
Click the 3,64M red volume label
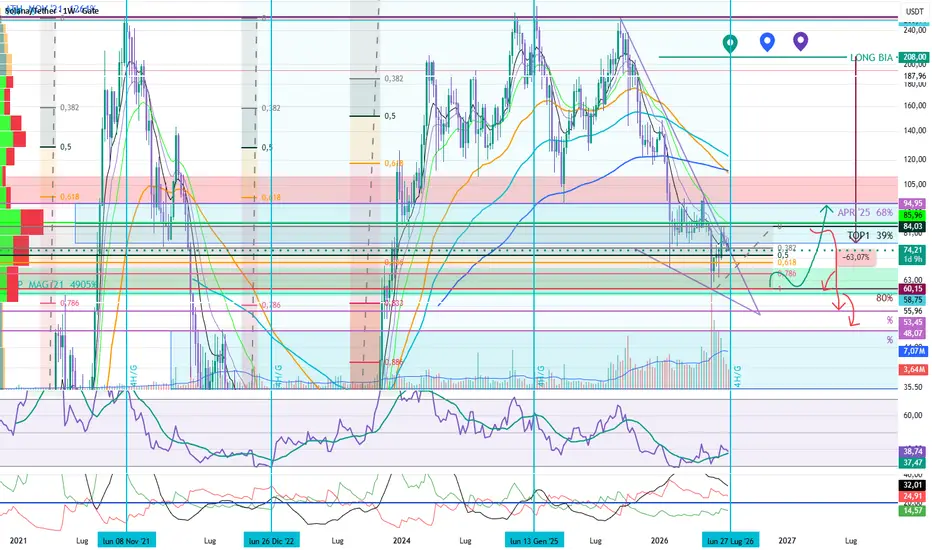click(914, 370)
